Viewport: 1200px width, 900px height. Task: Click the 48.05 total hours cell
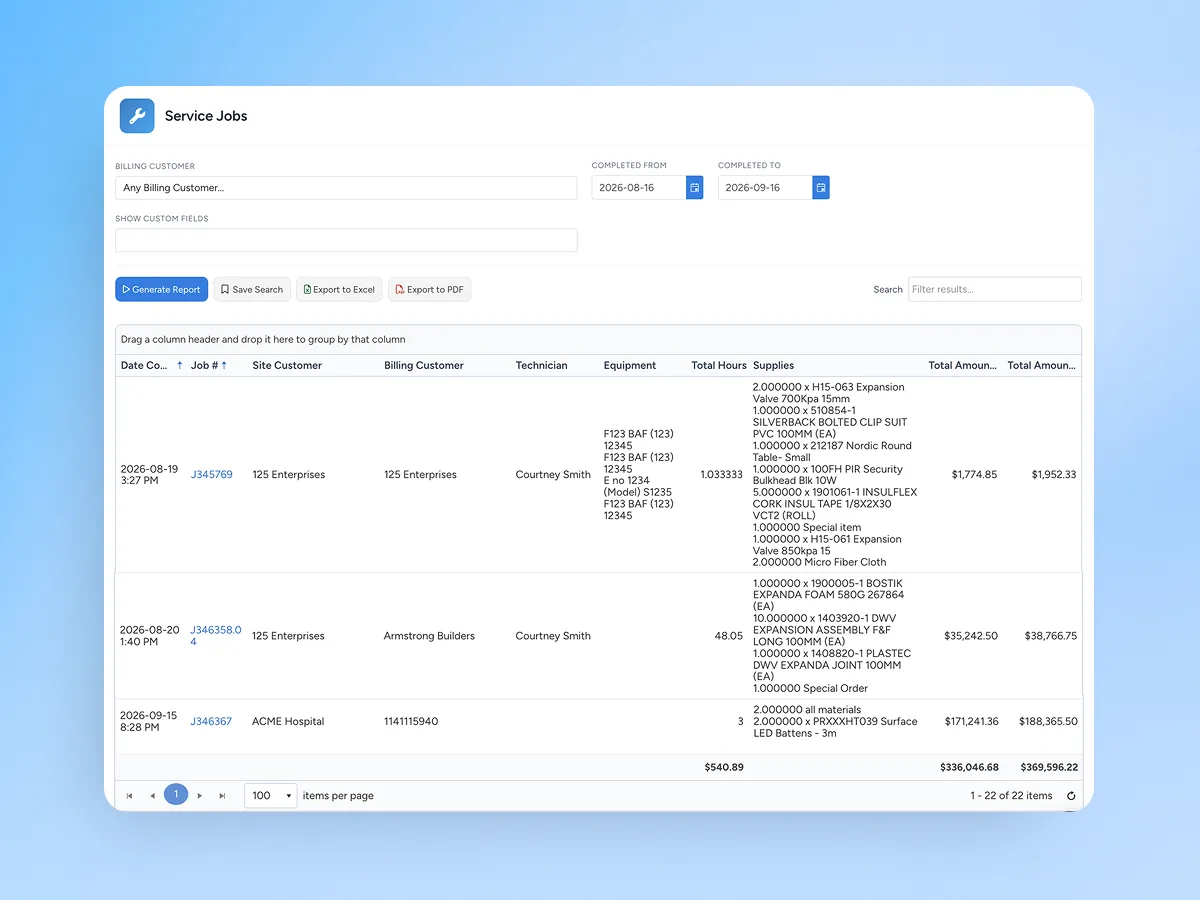729,636
